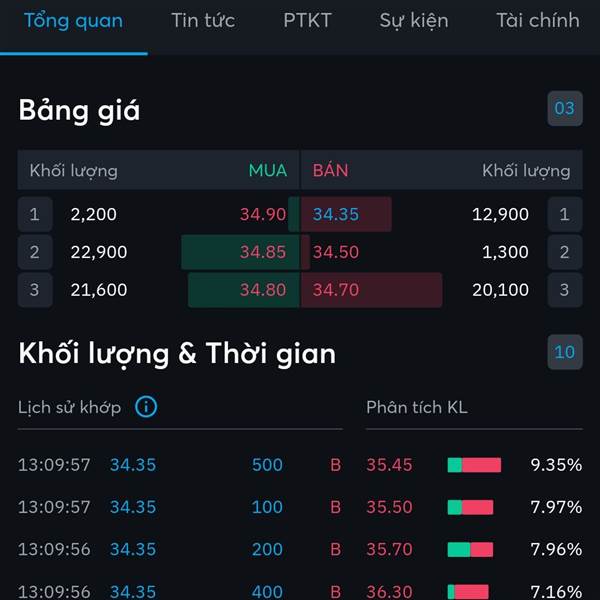The image size is (600, 600).
Task: Open the Tài chính tab
Action: [x=537, y=21]
